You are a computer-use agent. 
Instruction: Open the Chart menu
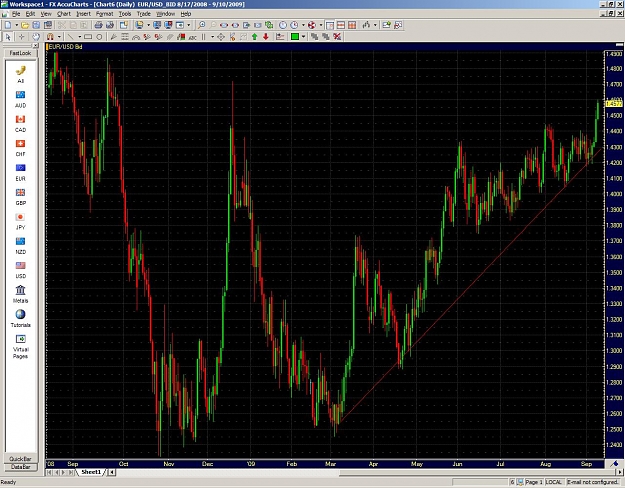63,14
